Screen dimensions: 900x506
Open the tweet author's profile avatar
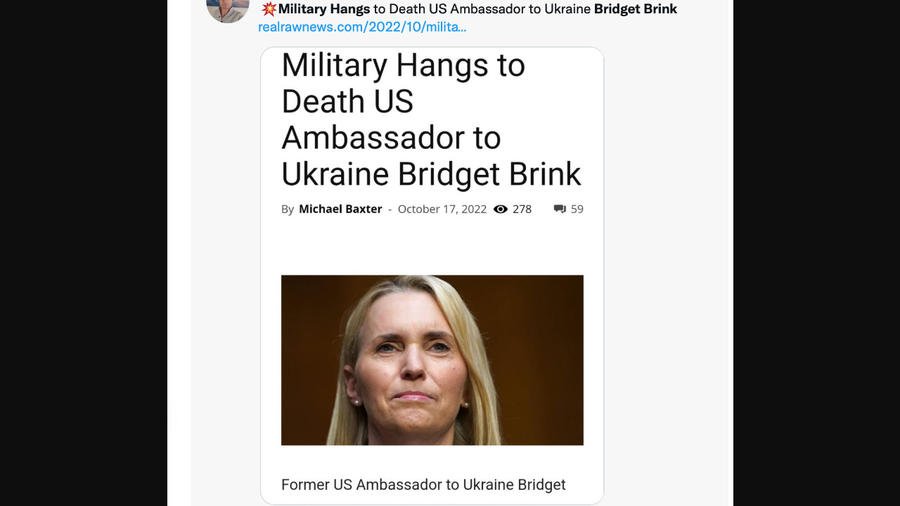click(x=227, y=10)
